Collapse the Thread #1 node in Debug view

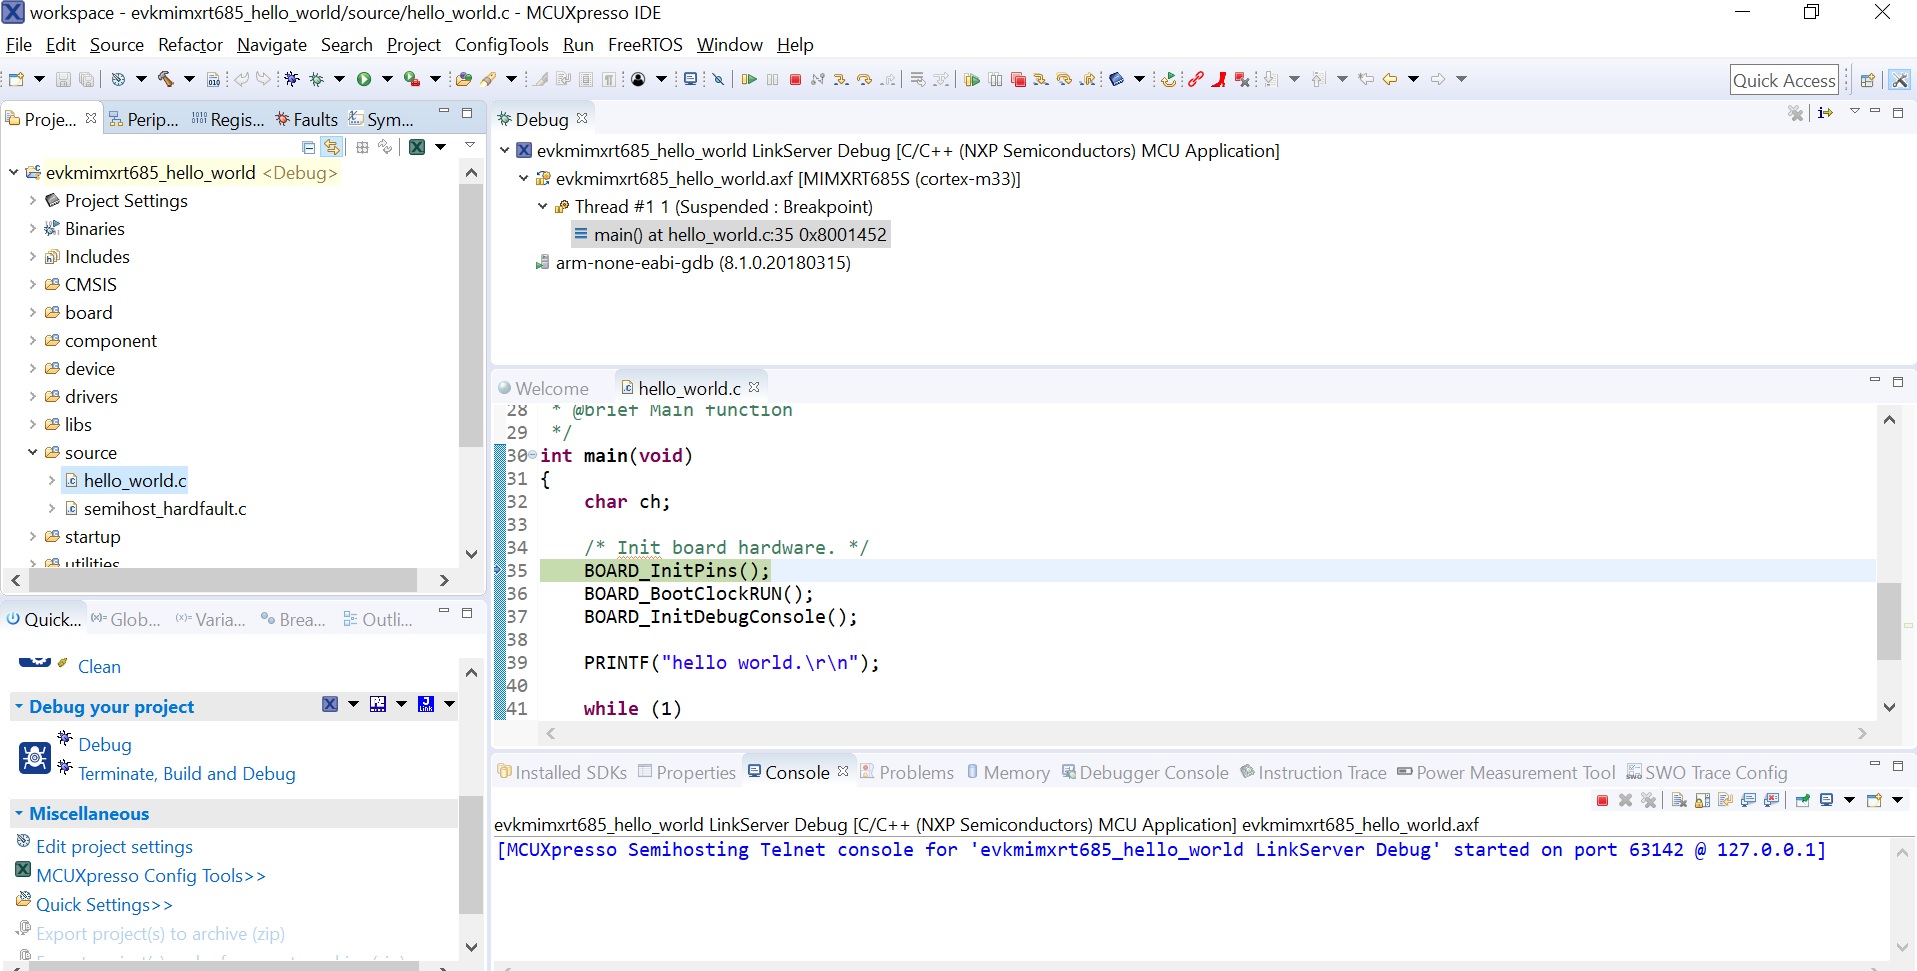click(x=543, y=207)
